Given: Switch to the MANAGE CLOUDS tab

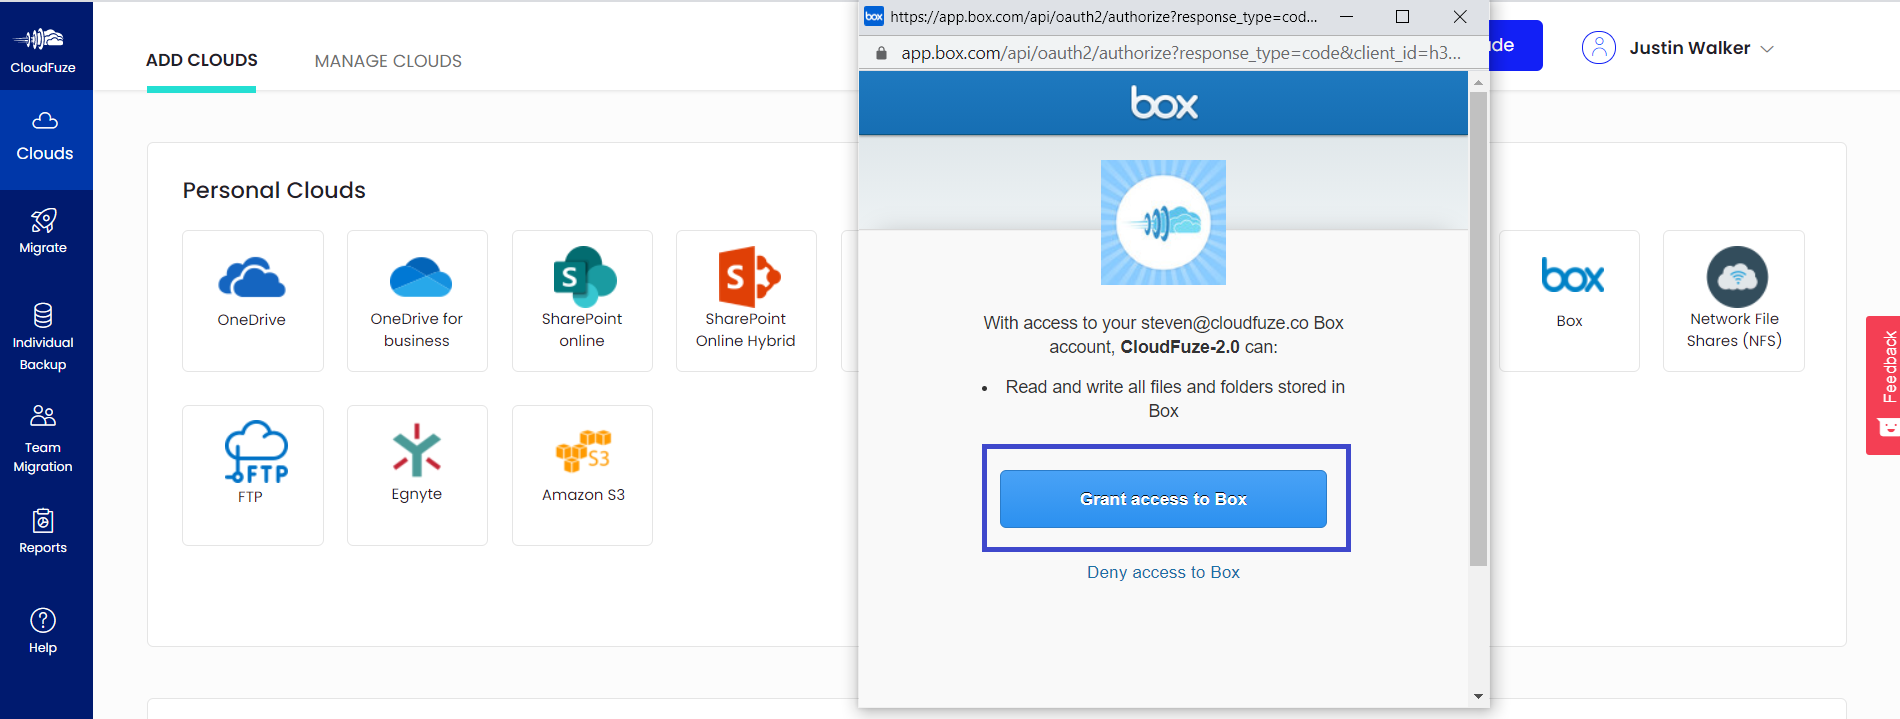Looking at the screenshot, I should point(388,61).
